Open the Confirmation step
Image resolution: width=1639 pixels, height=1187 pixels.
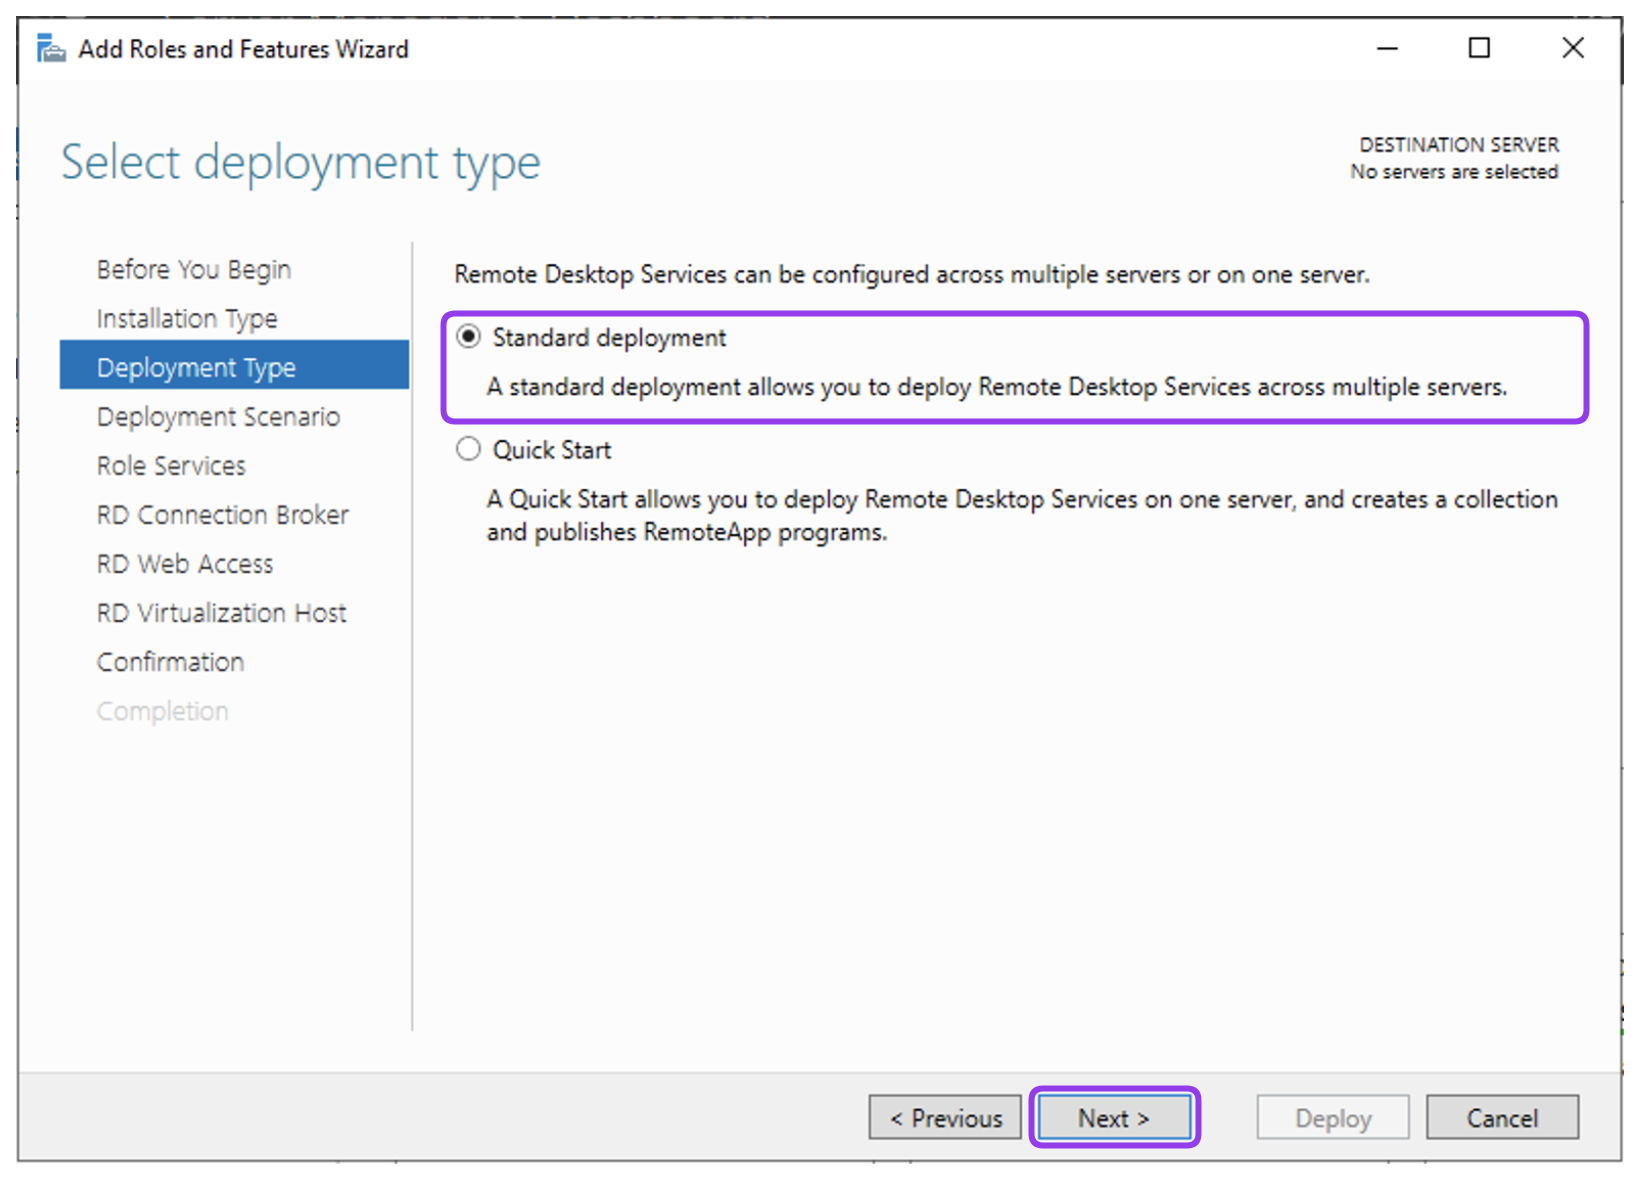[170, 661]
